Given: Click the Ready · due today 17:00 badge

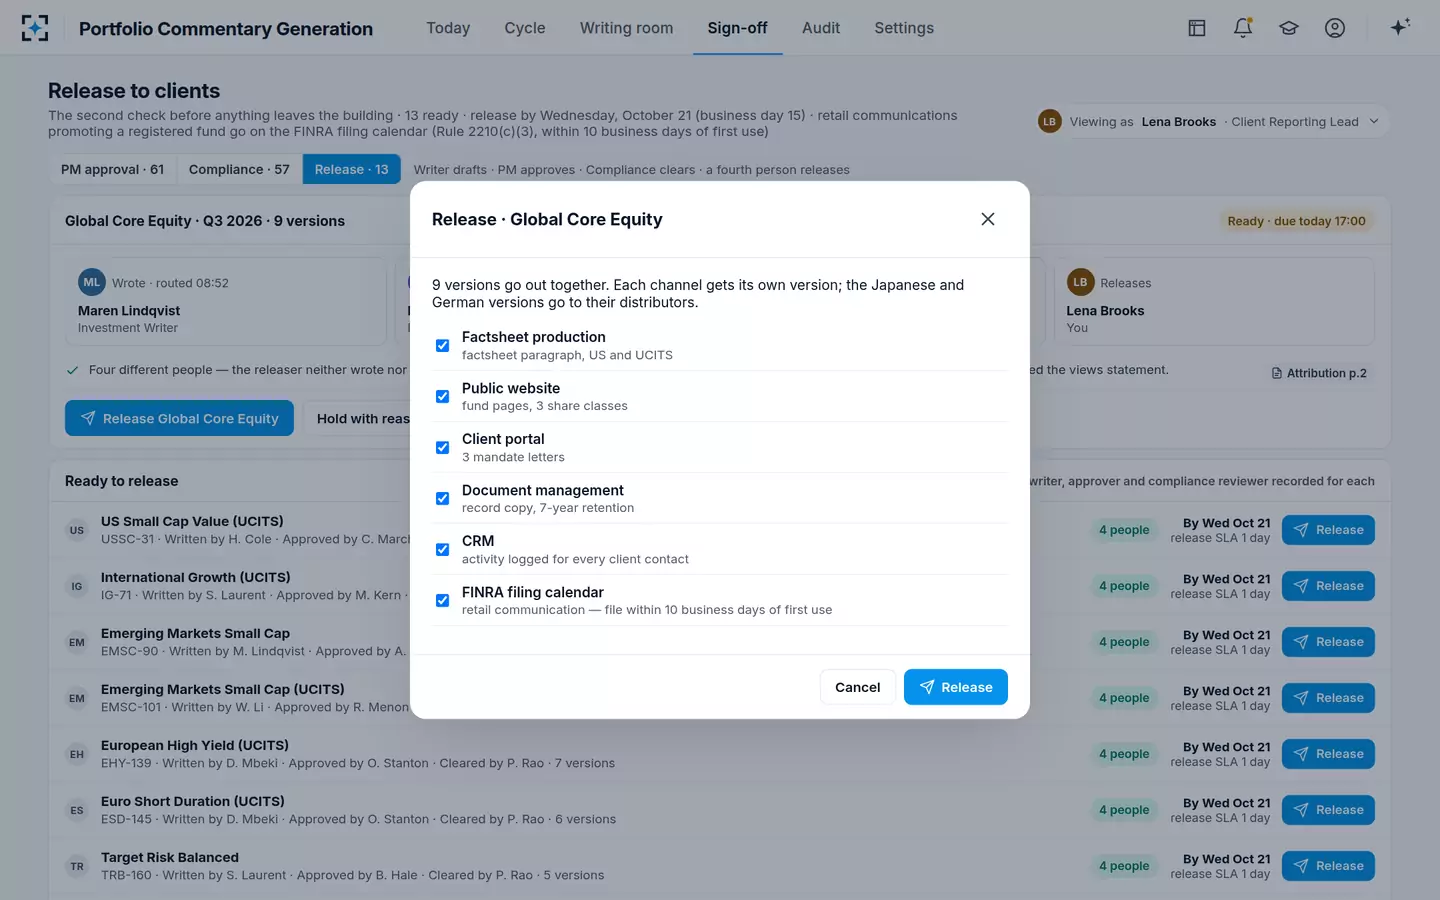Looking at the screenshot, I should pos(1296,221).
